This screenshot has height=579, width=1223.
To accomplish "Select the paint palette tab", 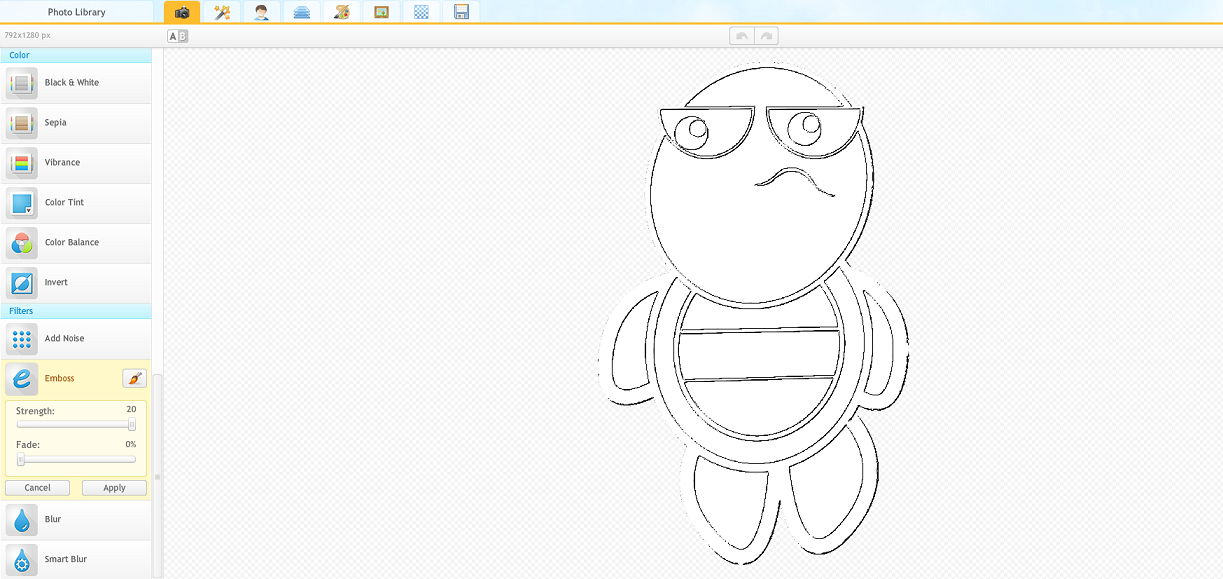I will click(x=341, y=12).
